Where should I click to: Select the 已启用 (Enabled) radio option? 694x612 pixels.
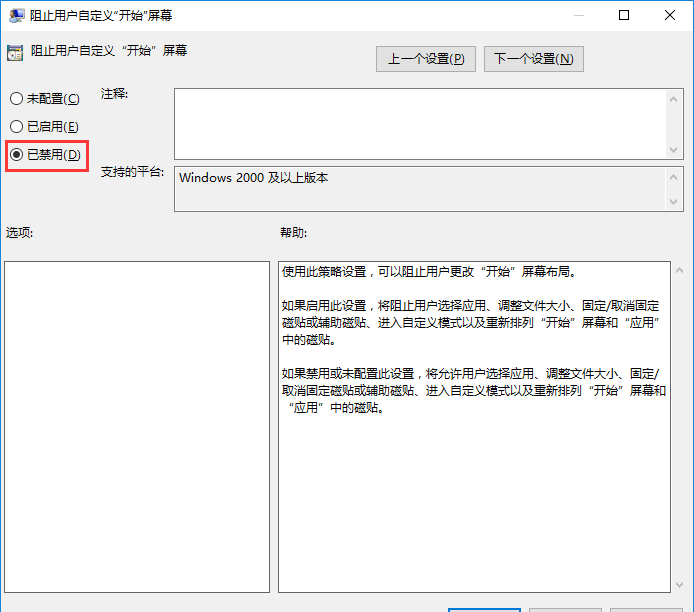(16, 126)
